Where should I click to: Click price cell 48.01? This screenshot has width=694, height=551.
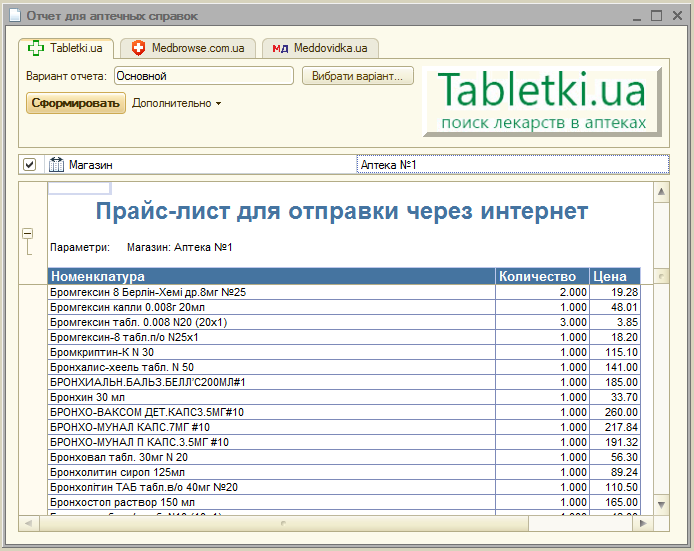point(615,307)
